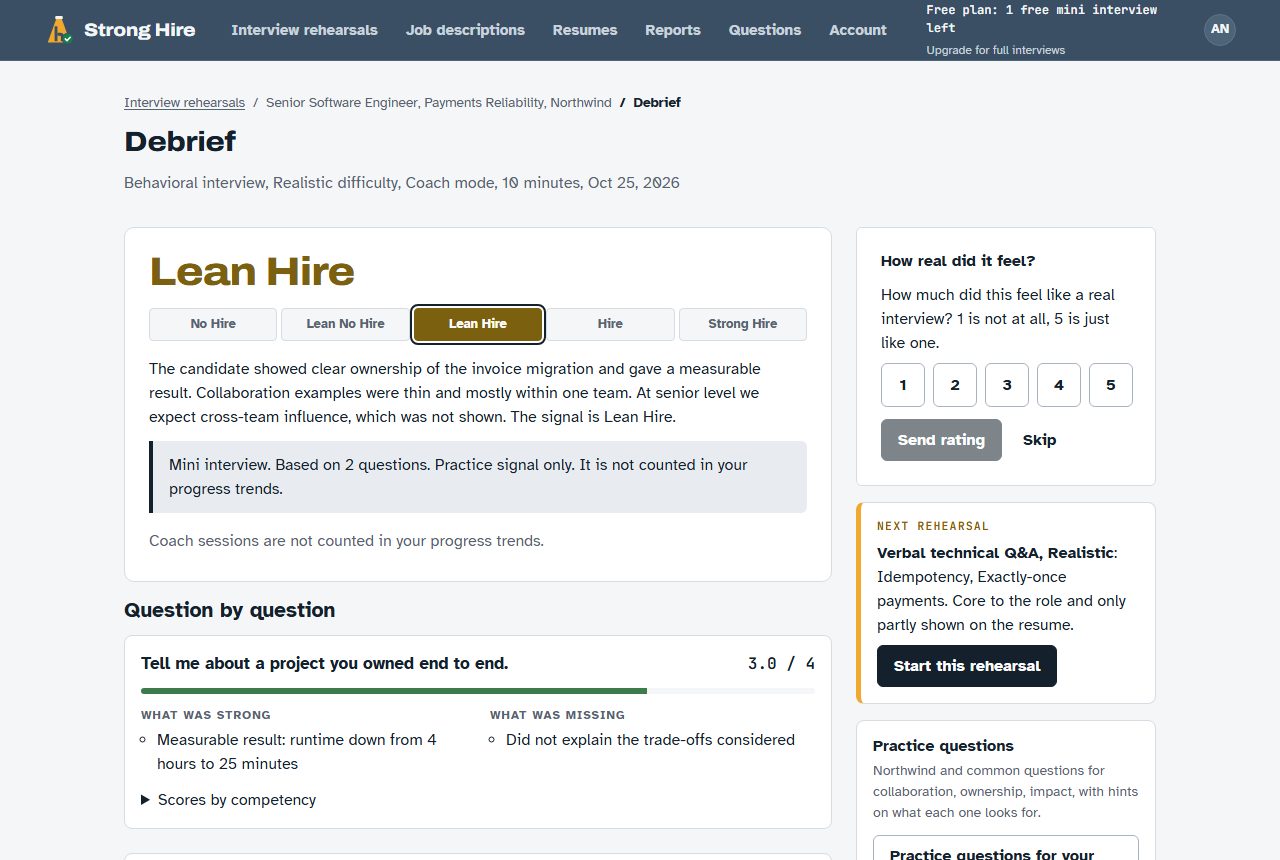Viewport: 1280px width, 860px height.
Task: Click the 3.0 / 4 score progress bar
Action: point(478,691)
